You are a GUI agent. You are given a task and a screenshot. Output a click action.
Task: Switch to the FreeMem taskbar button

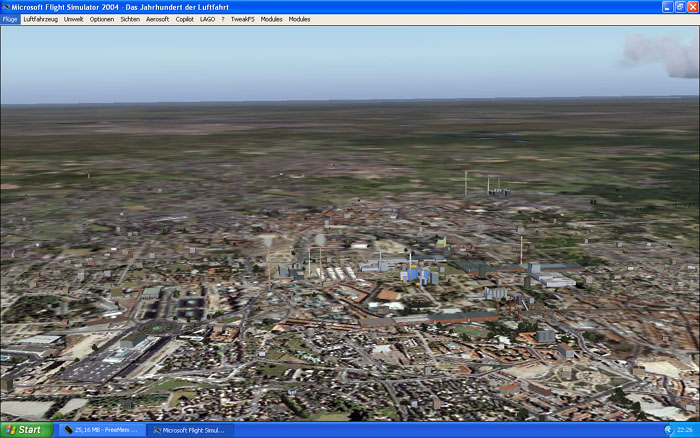pos(102,430)
